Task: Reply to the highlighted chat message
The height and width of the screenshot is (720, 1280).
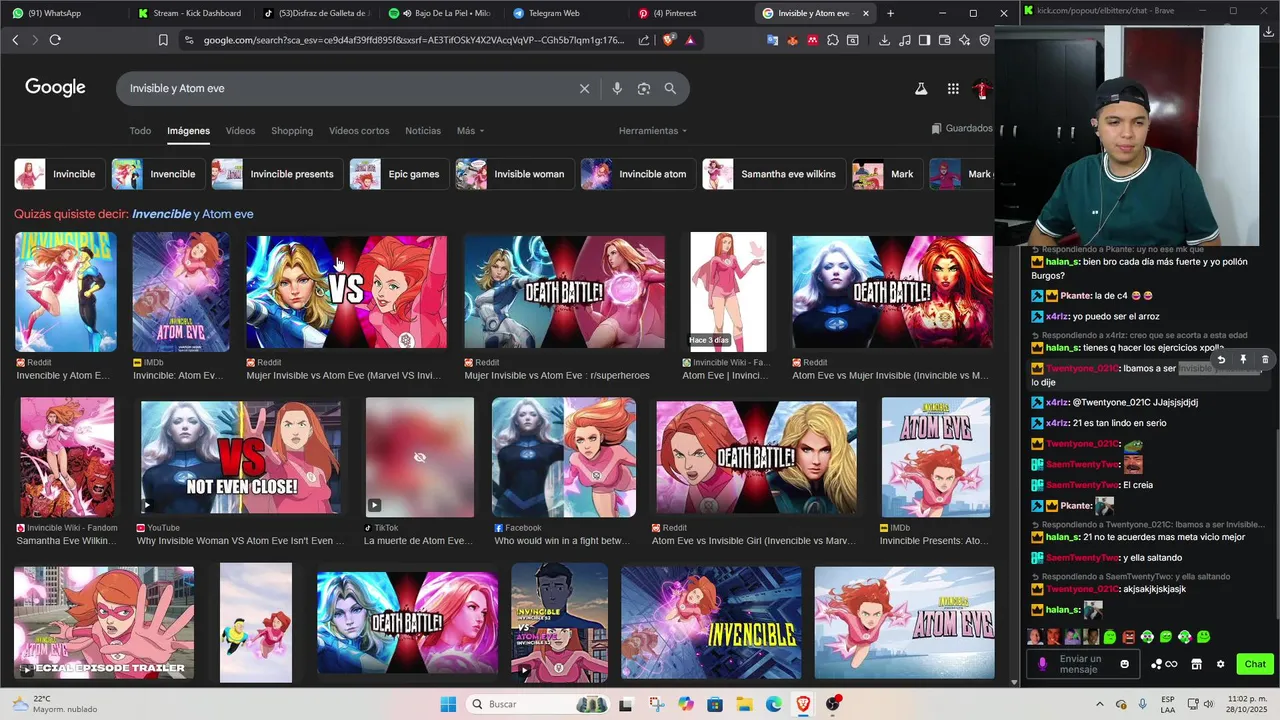Action: pos(1221,359)
